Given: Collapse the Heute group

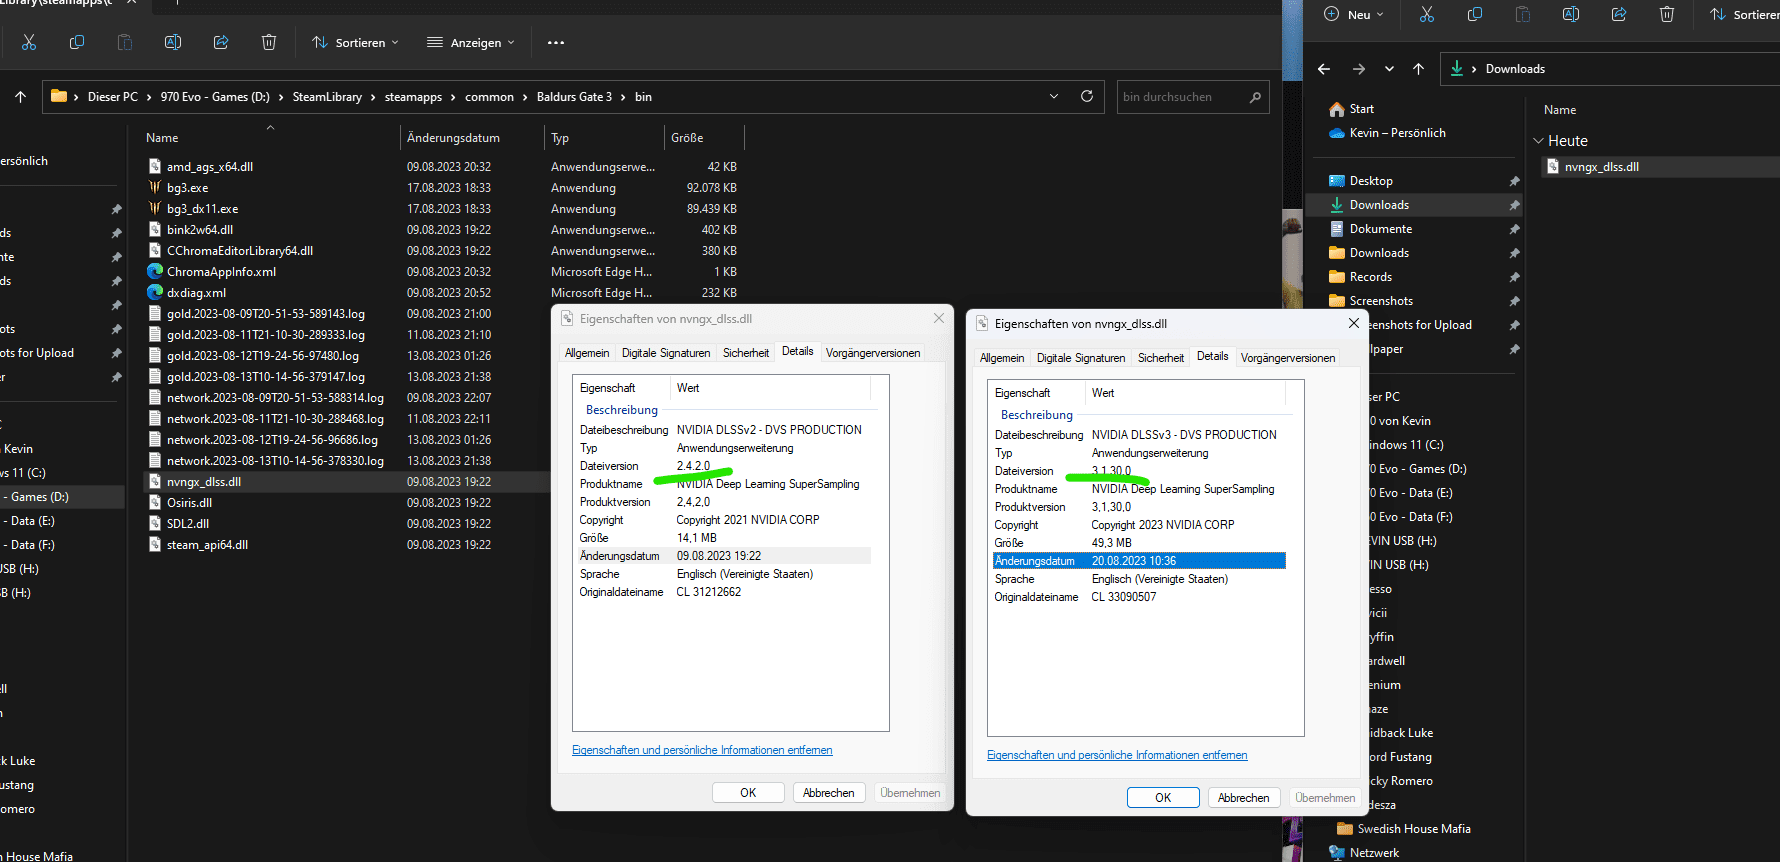Looking at the screenshot, I should pyautogui.click(x=1539, y=141).
